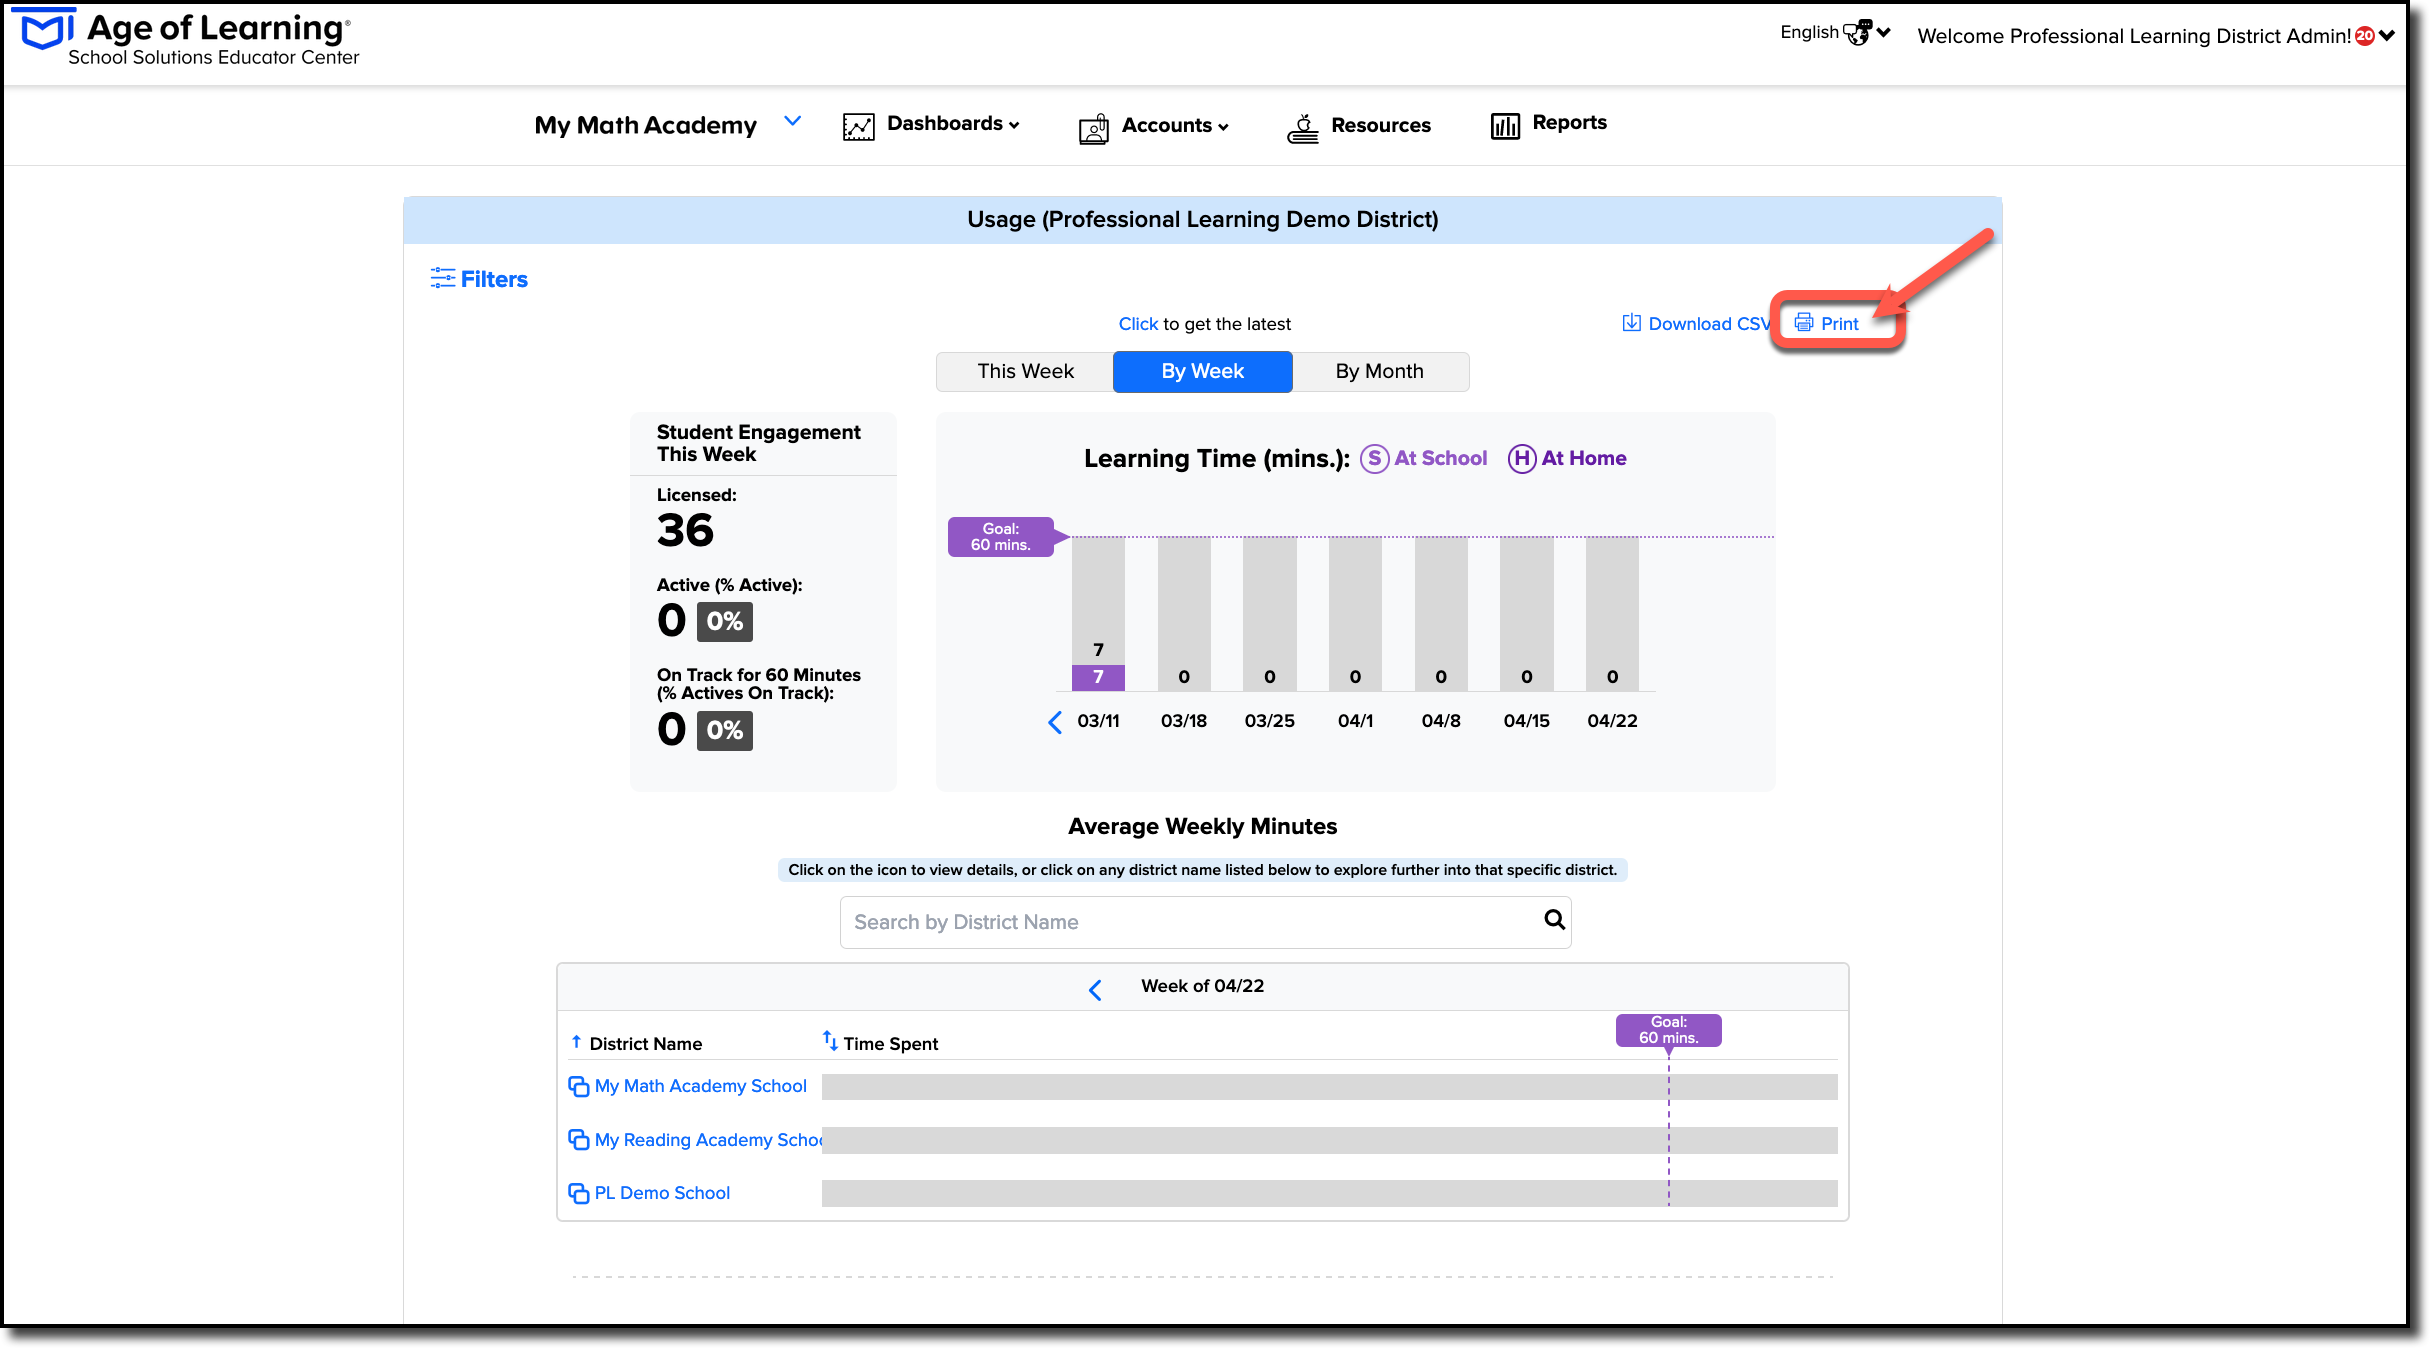Image resolution: width=2430 pixels, height=1348 pixels.
Task: Click PL Demo School time spent bar
Action: [1329, 1193]
